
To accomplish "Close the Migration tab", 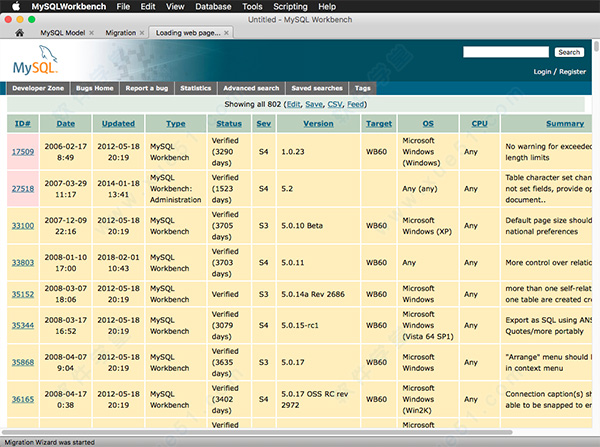I will (142, 33).
